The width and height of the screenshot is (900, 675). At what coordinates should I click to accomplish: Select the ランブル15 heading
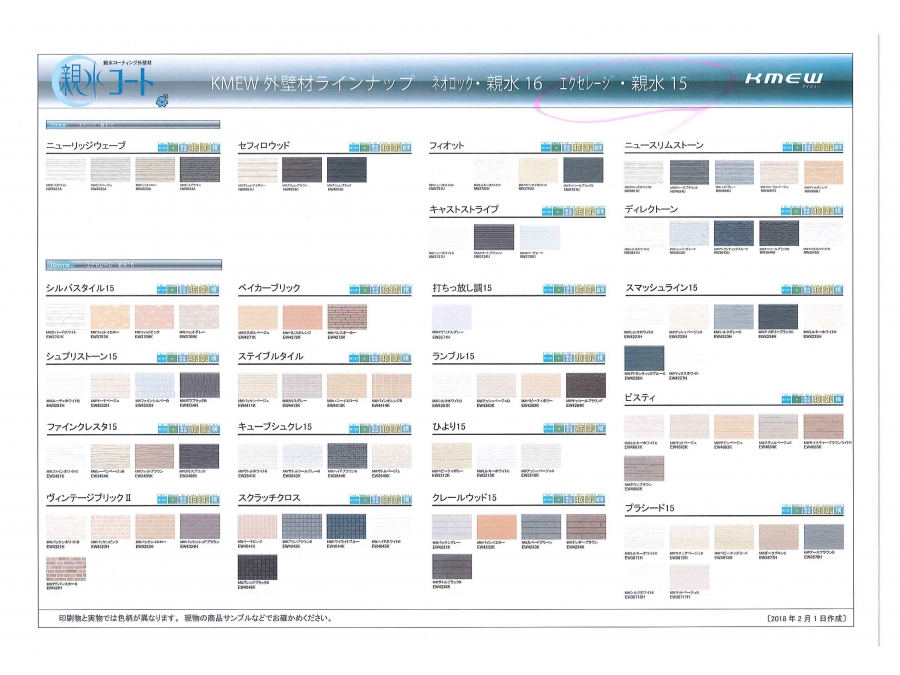(453, 356)
